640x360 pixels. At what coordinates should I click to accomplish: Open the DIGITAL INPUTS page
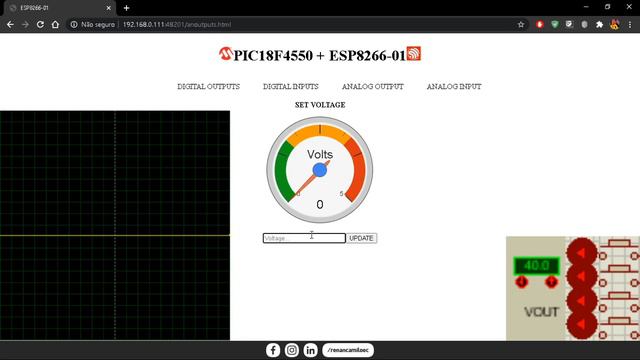[291, 87]
